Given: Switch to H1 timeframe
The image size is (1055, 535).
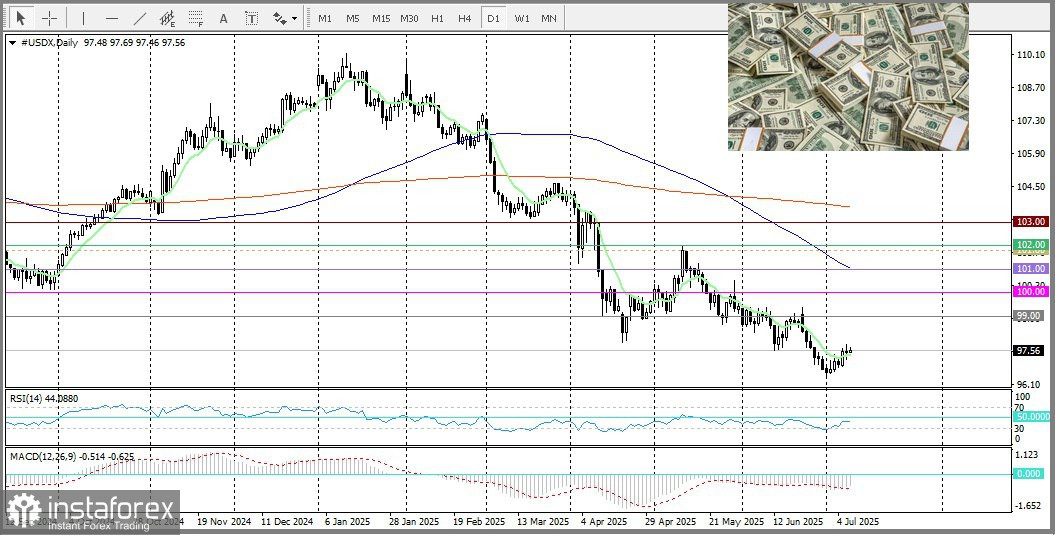Looking at the screenshot, I should click(x=437, y=18).
